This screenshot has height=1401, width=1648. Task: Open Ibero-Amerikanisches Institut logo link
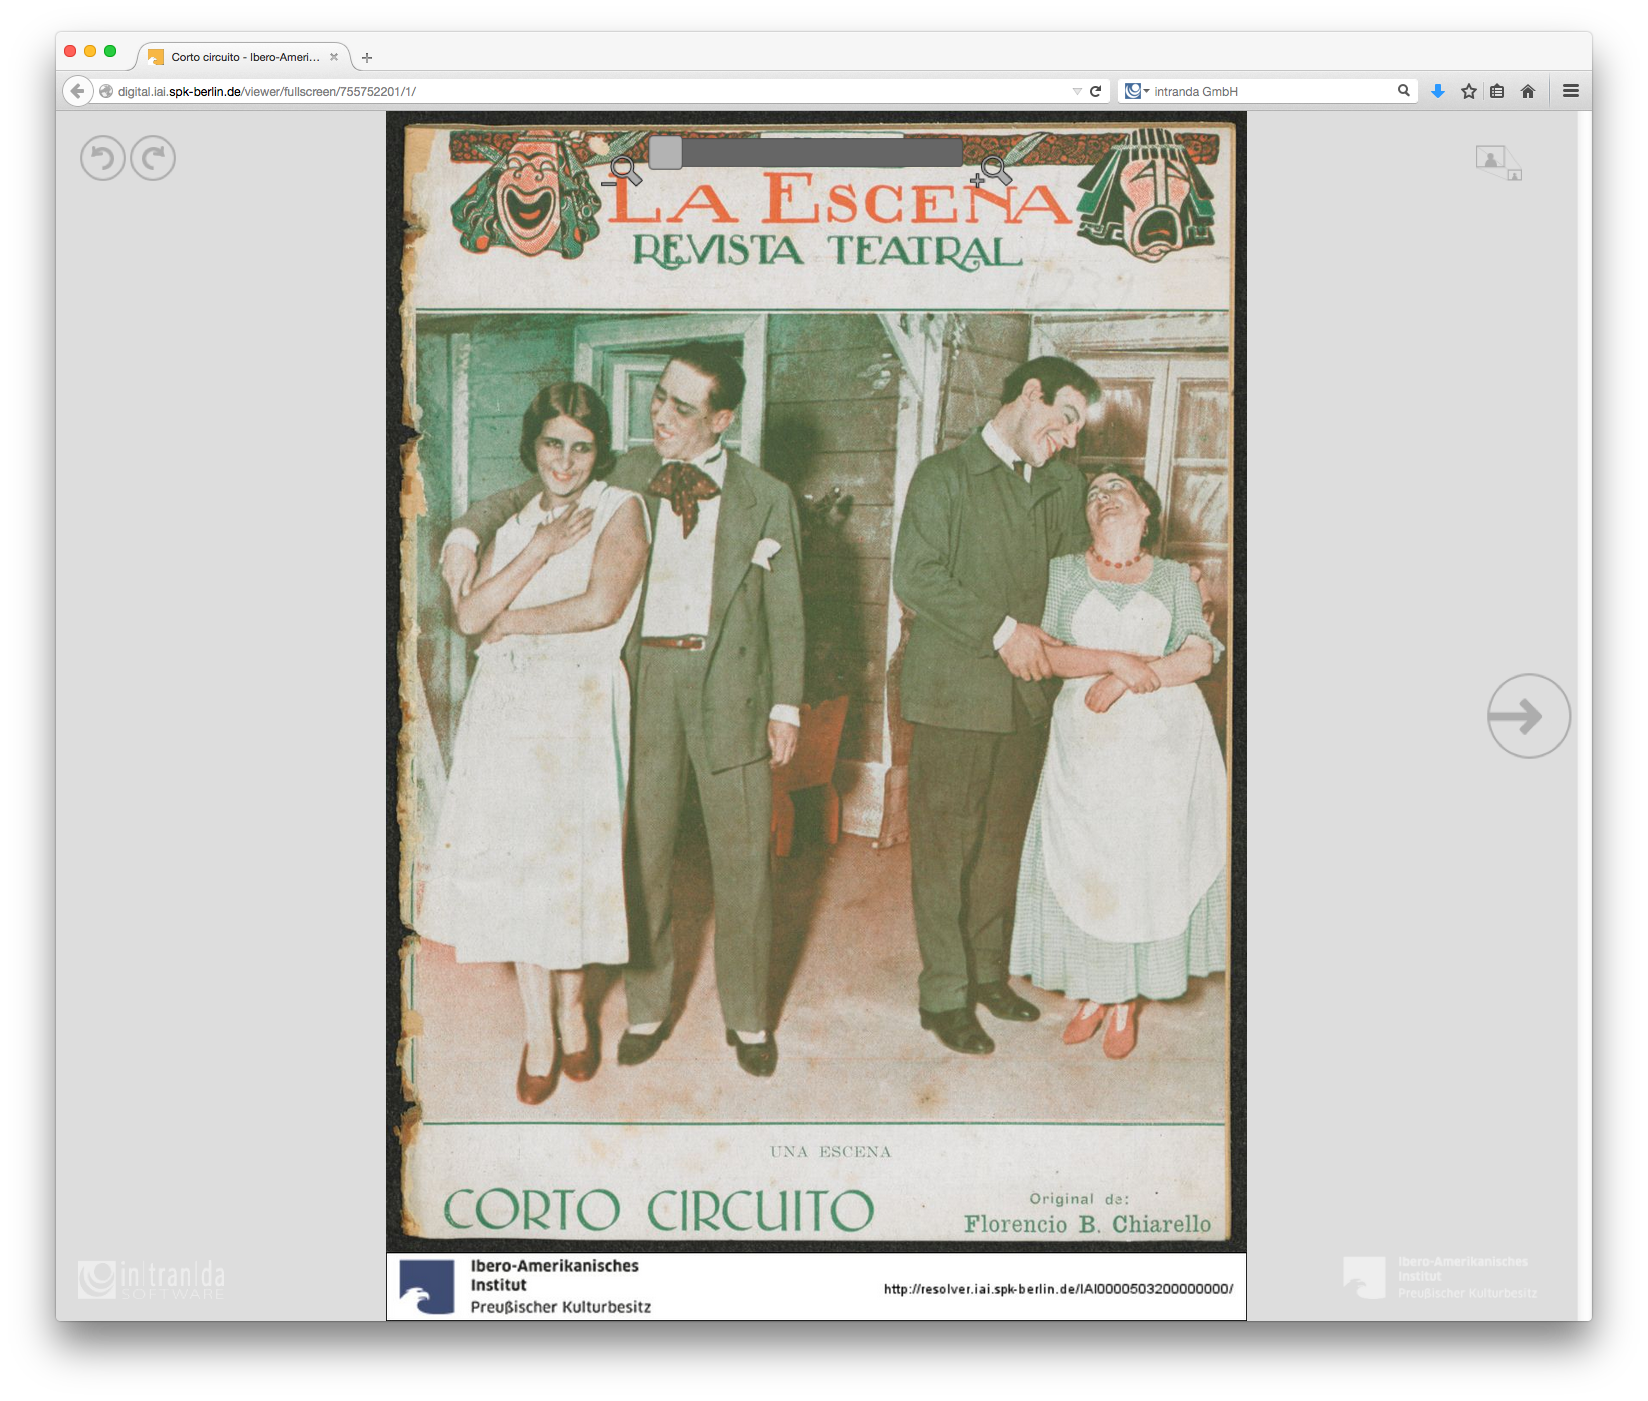click(x=1440, y=1277)
